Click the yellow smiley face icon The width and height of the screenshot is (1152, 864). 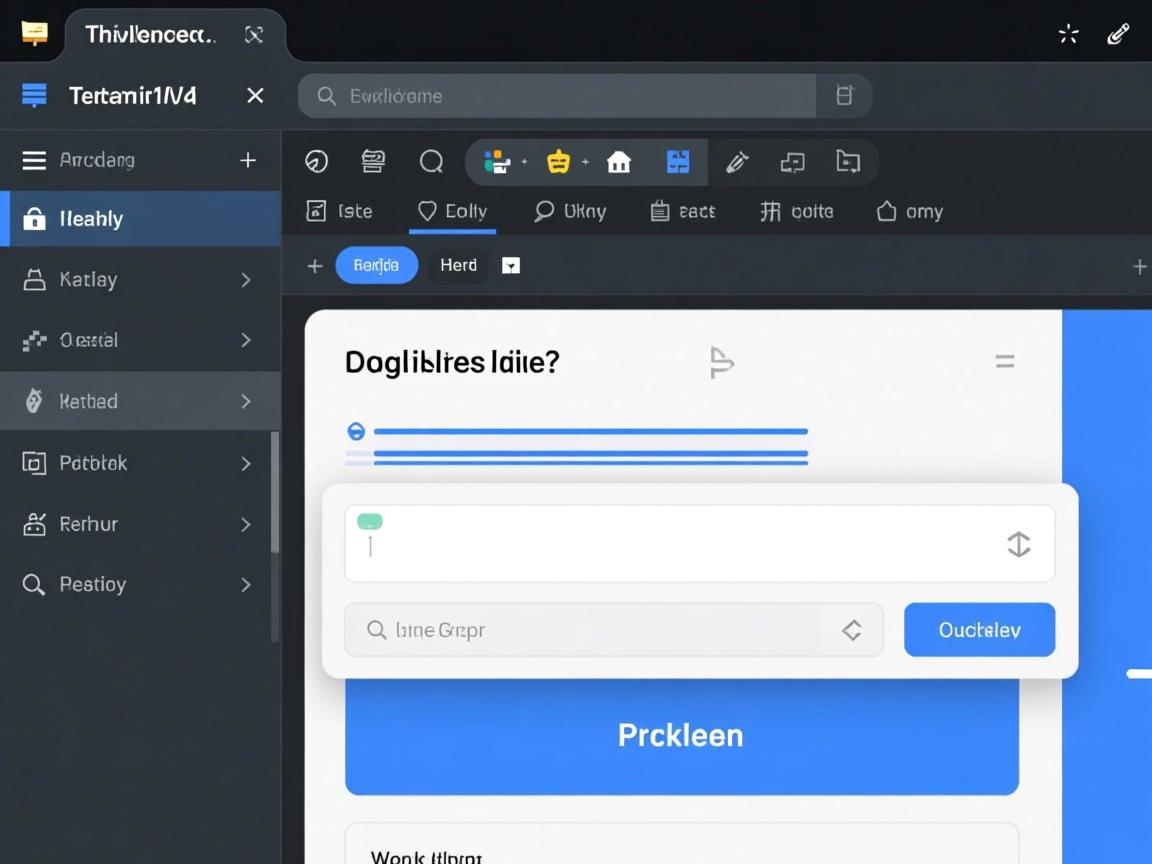tap(558, 162)
